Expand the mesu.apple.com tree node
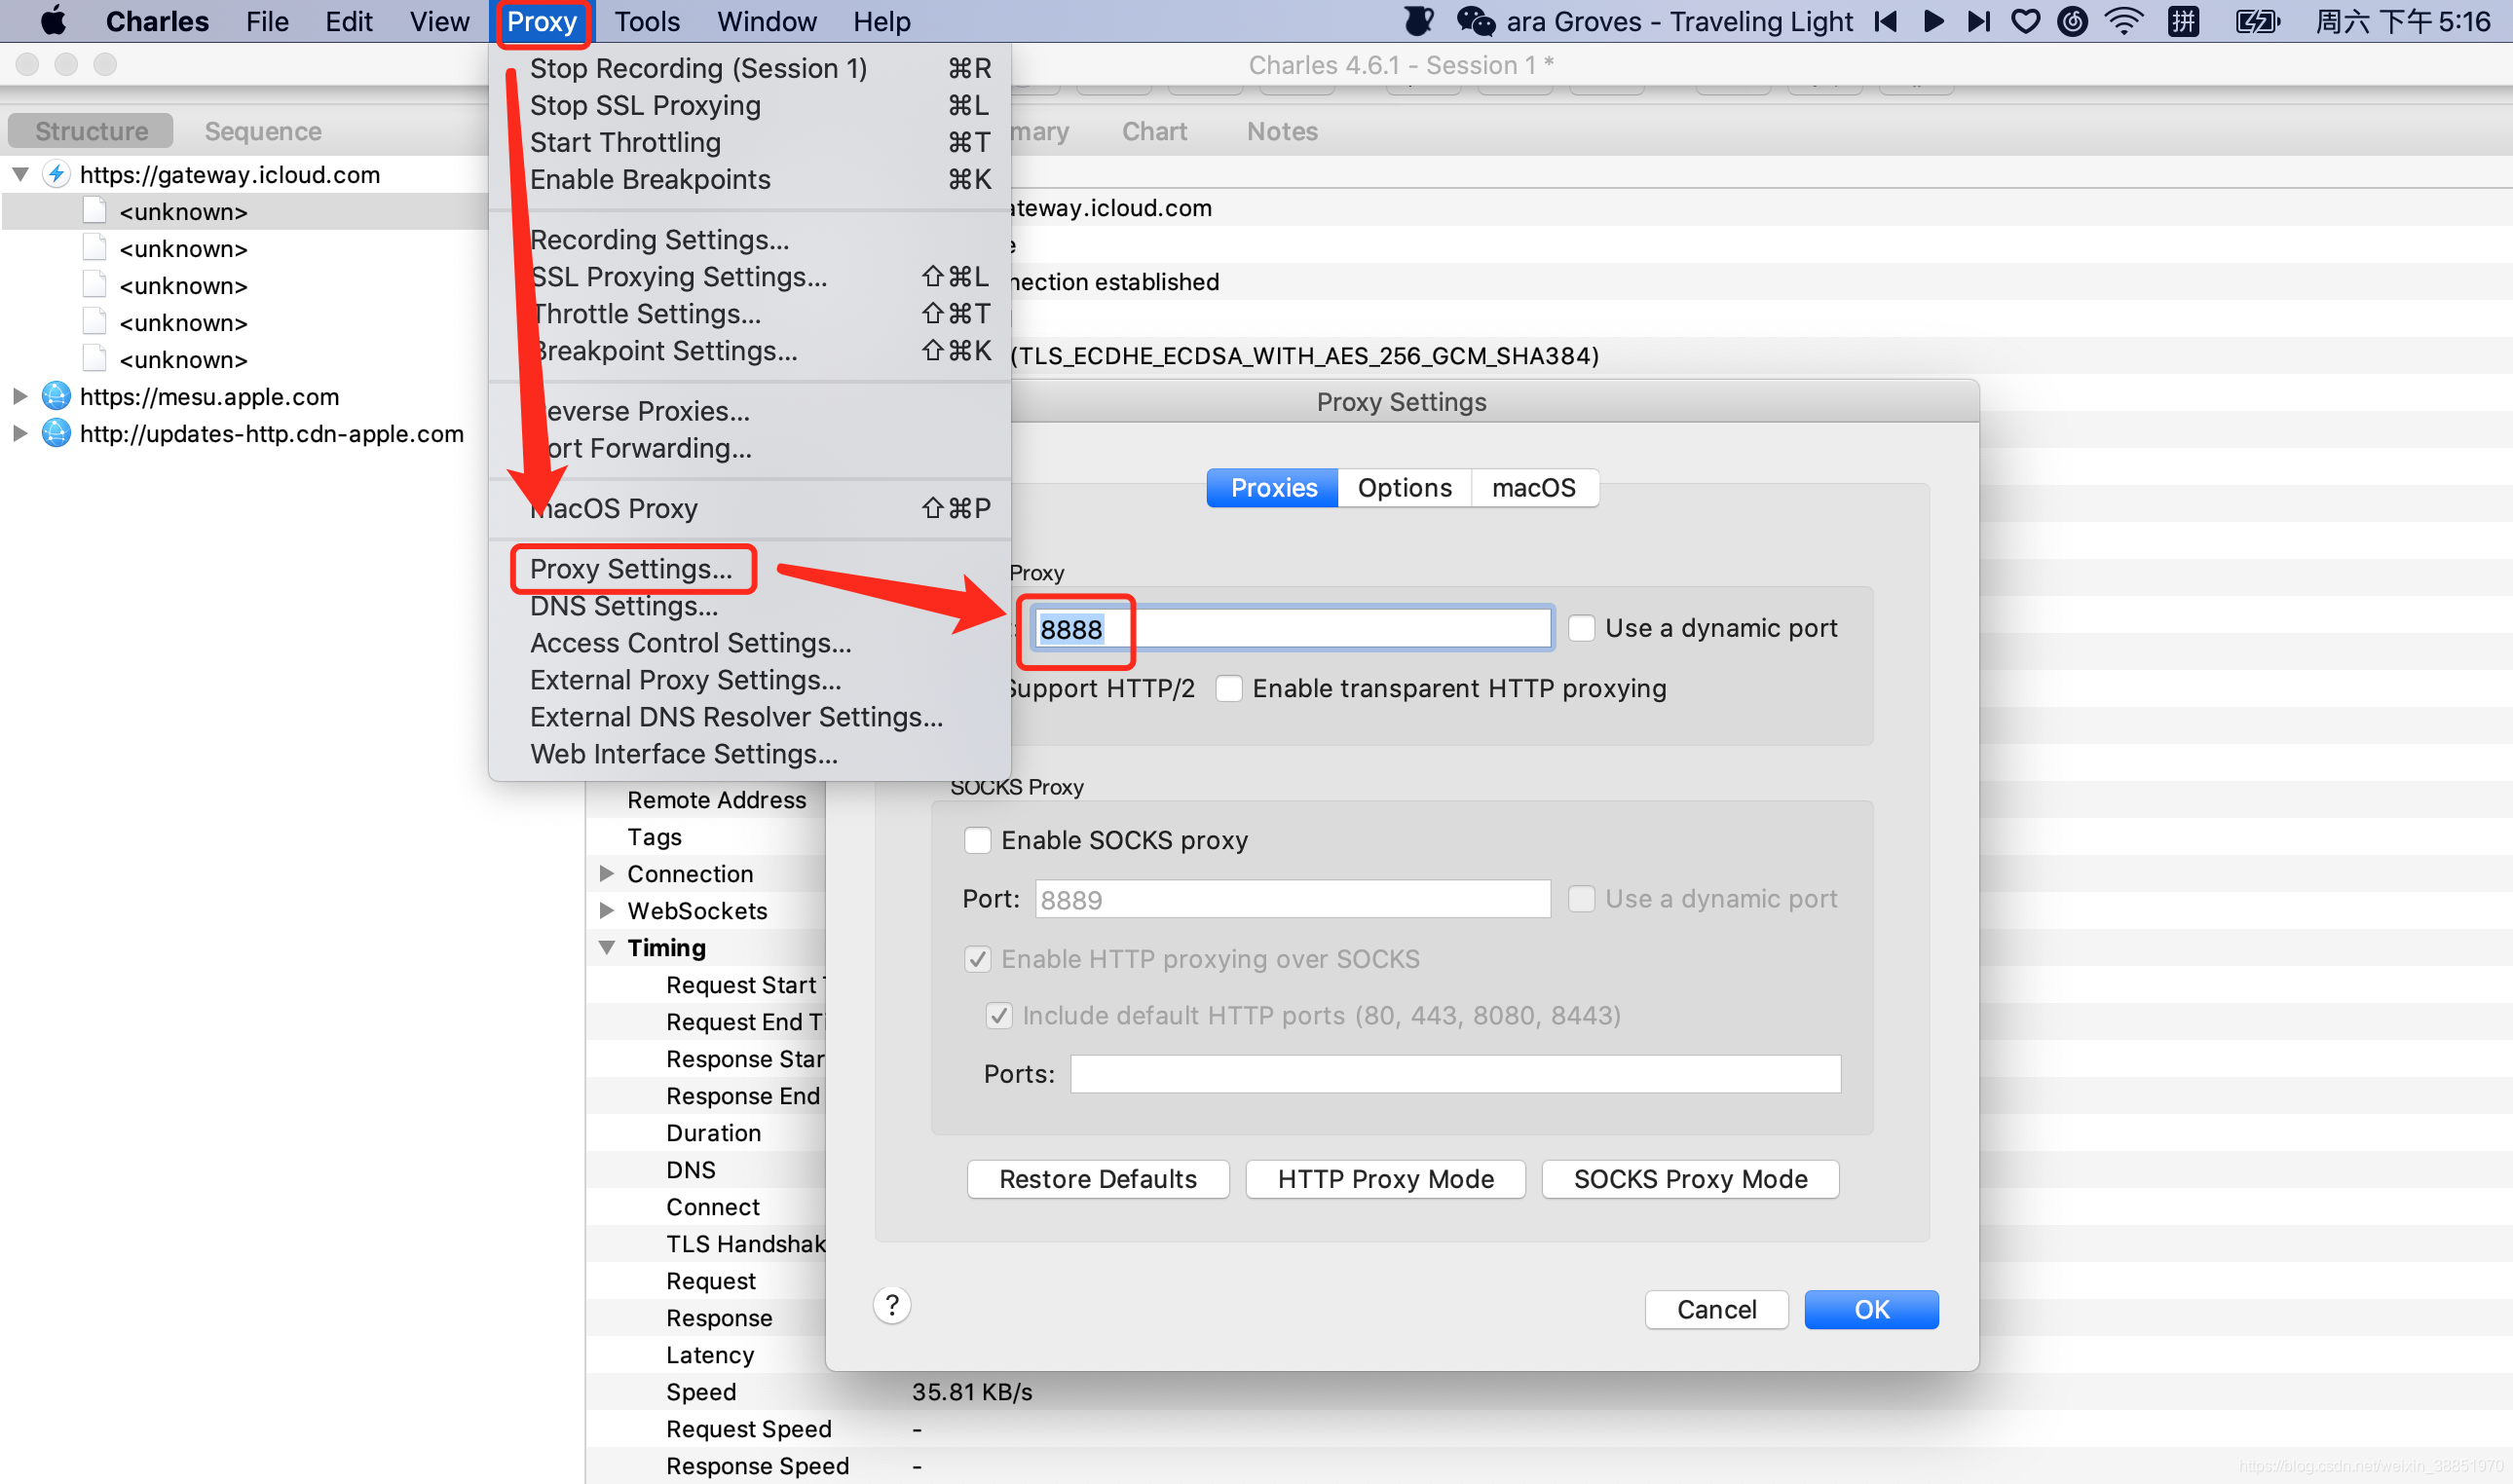2513x1484 pixels. point(20,397)
